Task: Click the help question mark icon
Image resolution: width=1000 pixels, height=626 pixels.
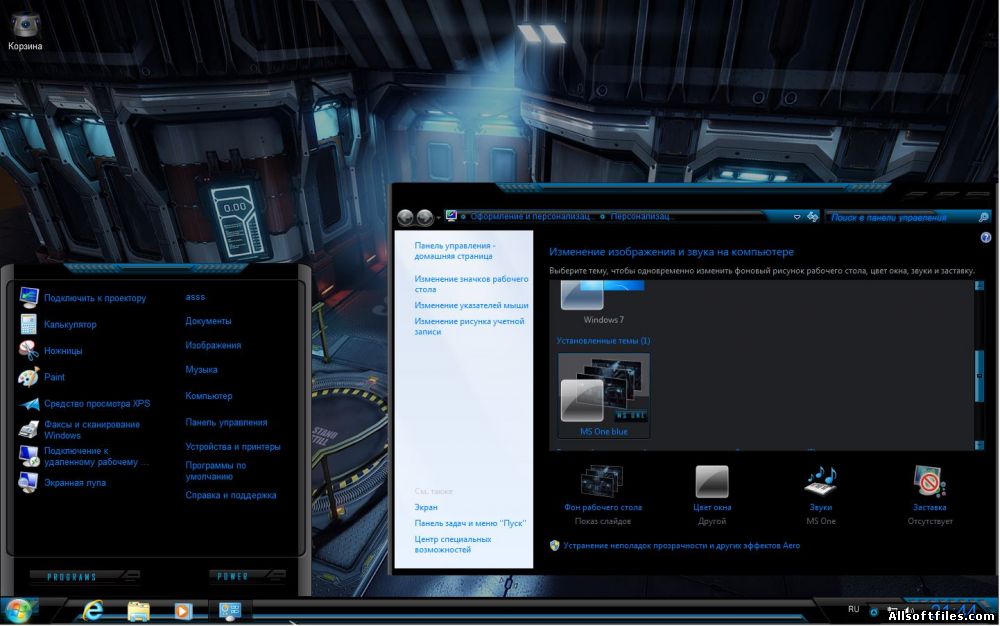Action: tap(986, 237)
